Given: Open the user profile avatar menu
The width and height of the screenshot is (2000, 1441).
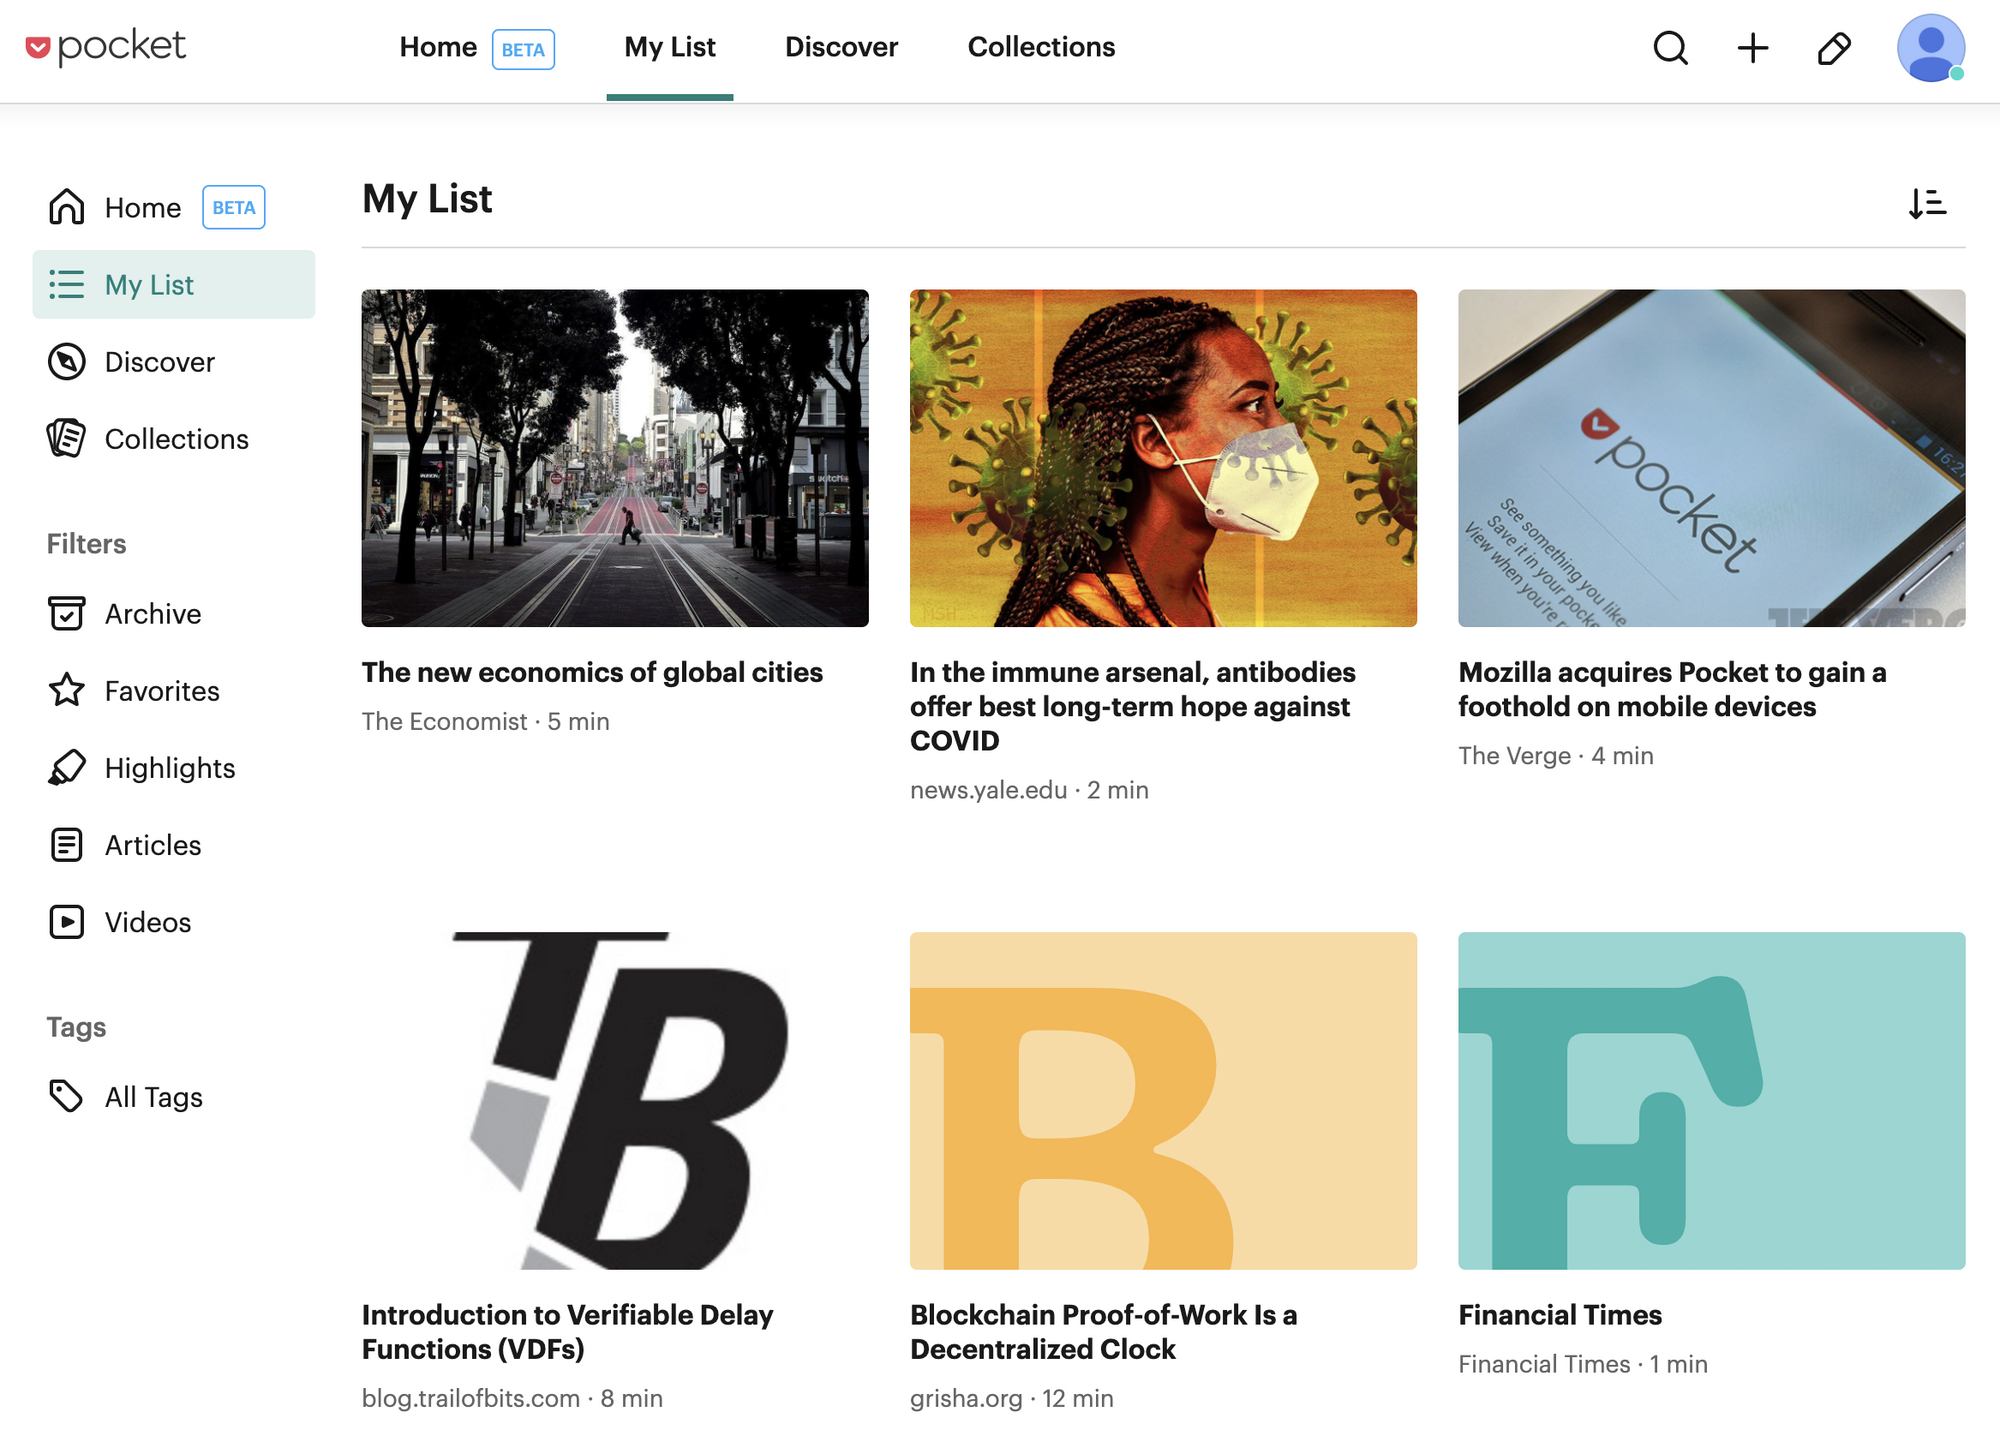Looking at the screenshot, I should [1931, 48].
